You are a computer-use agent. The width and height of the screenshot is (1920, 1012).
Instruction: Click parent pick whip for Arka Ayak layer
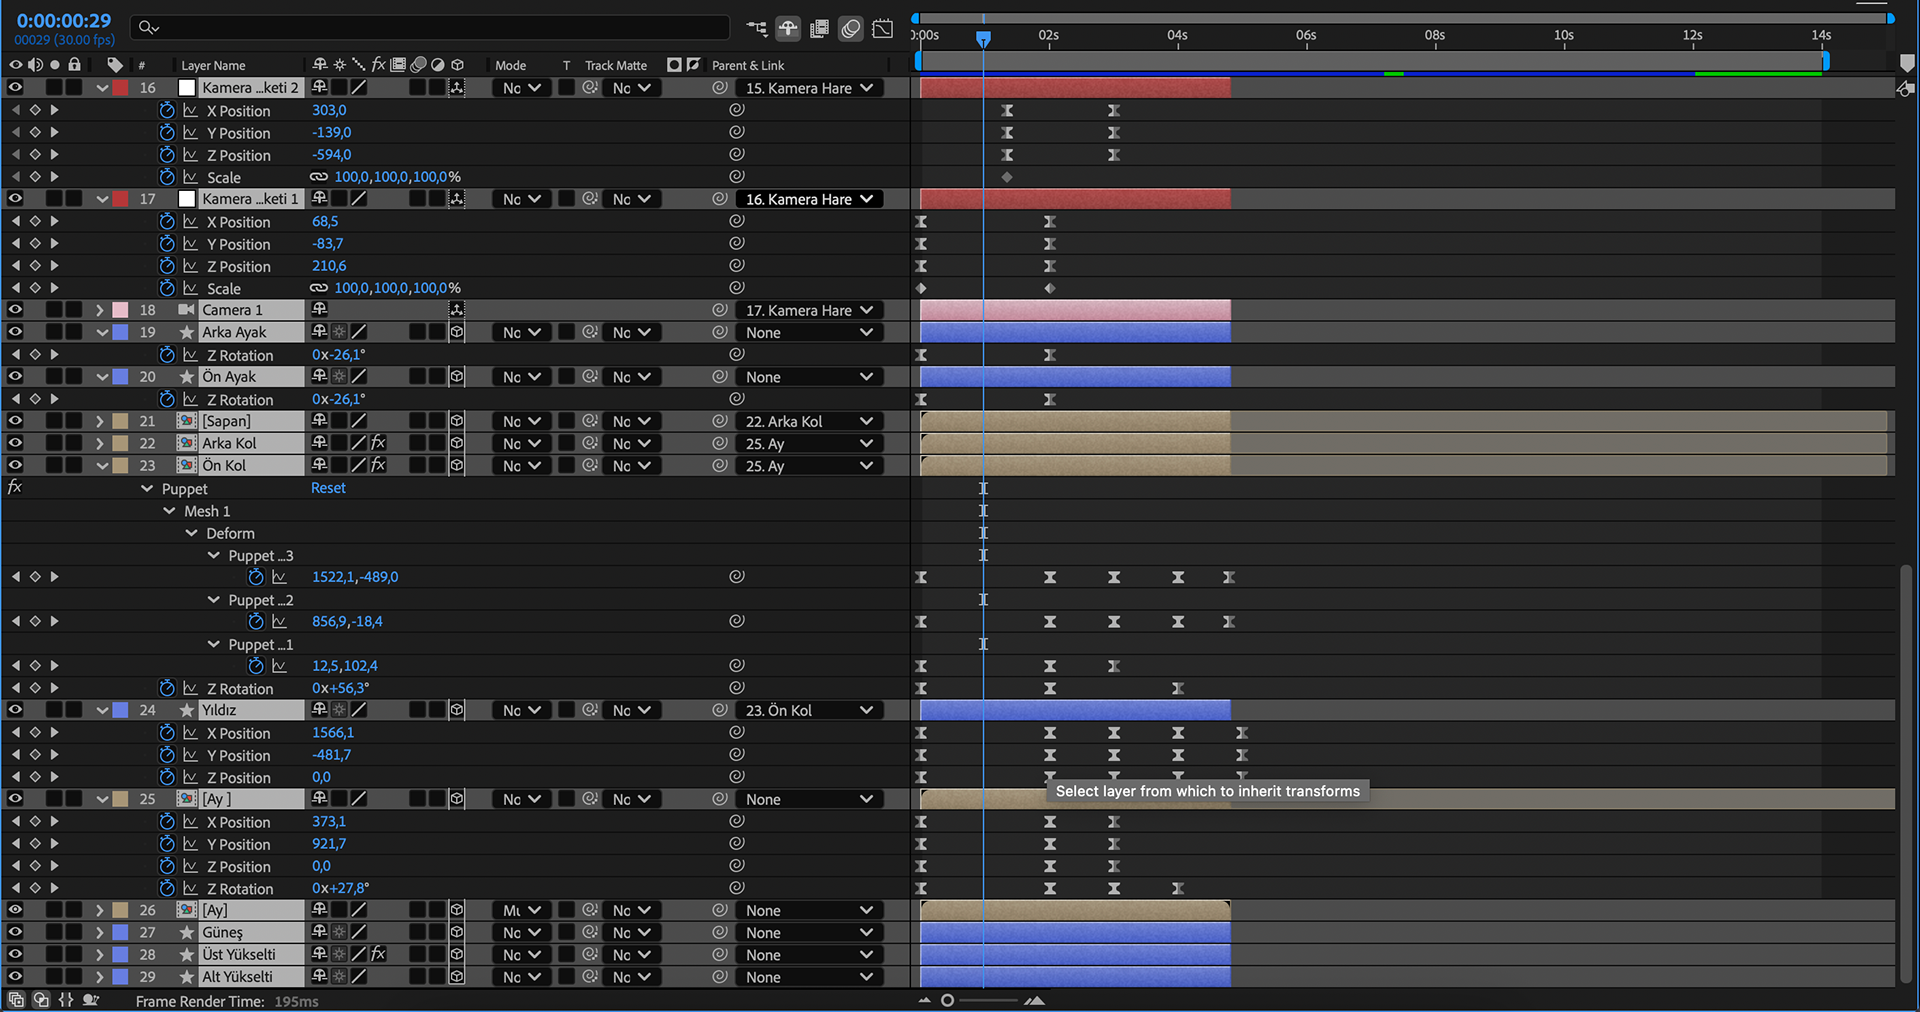coord(719,332)
